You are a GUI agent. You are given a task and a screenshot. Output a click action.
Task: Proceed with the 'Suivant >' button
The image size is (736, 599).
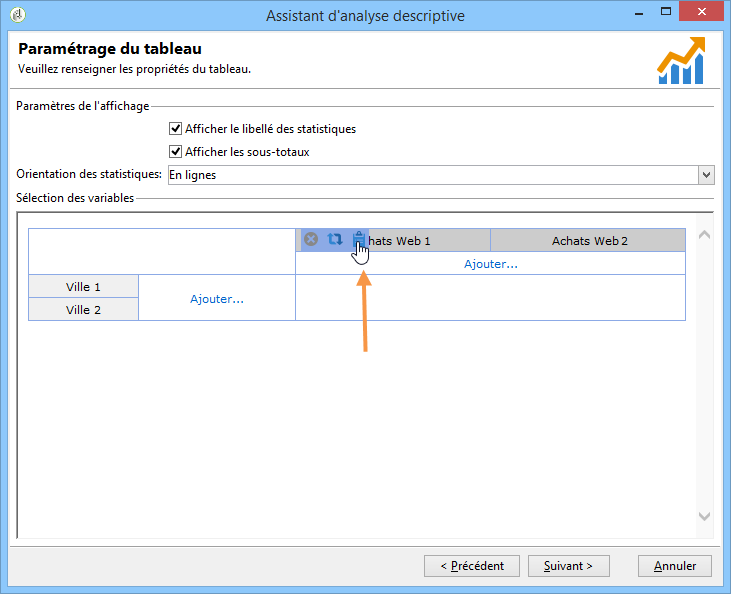point(568,566)
